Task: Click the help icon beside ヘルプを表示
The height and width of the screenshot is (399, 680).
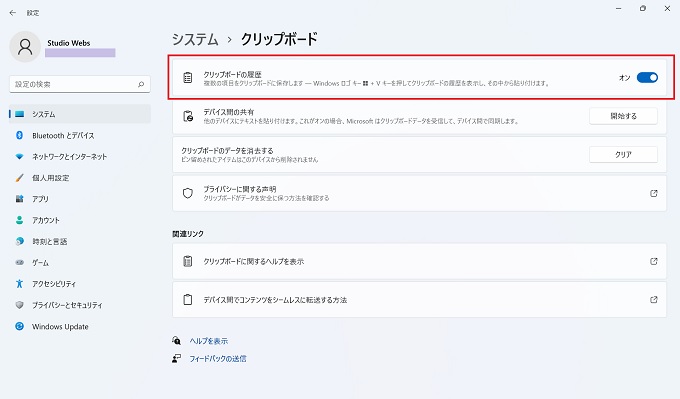Action: pyautogui.click(x=177, y=340)
